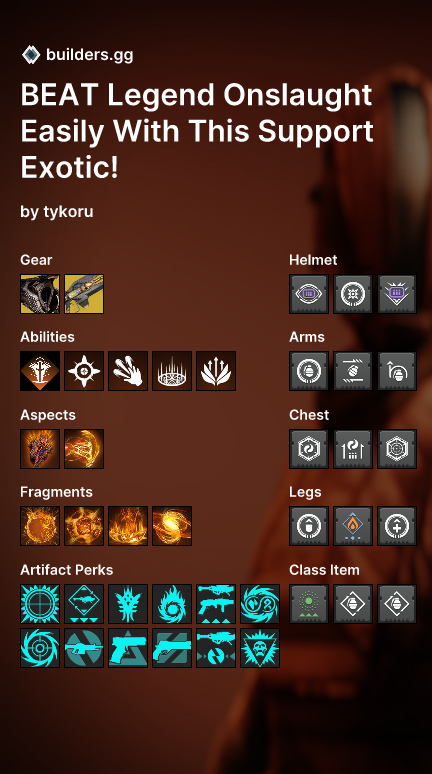Select the skull triangle artifact perk

[260, 648]
